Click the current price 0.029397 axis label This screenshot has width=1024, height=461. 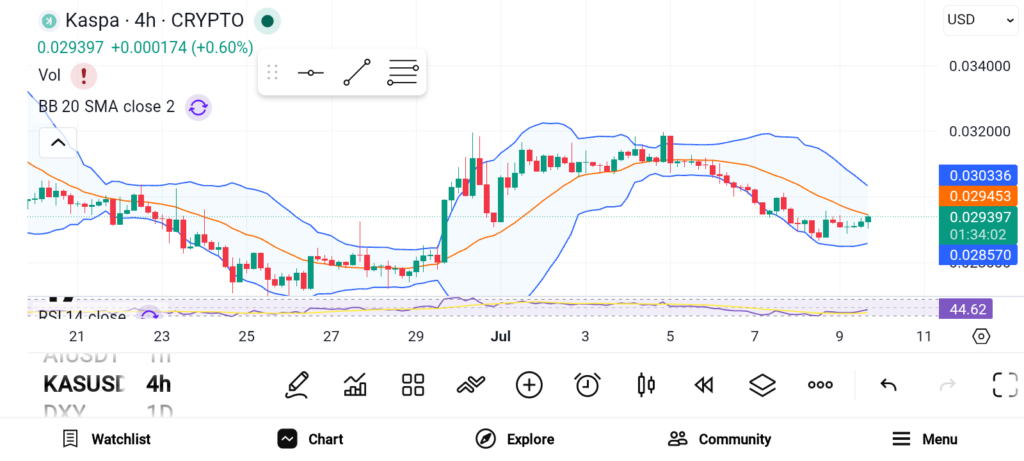pyautogui.click(x=978, y=217)
